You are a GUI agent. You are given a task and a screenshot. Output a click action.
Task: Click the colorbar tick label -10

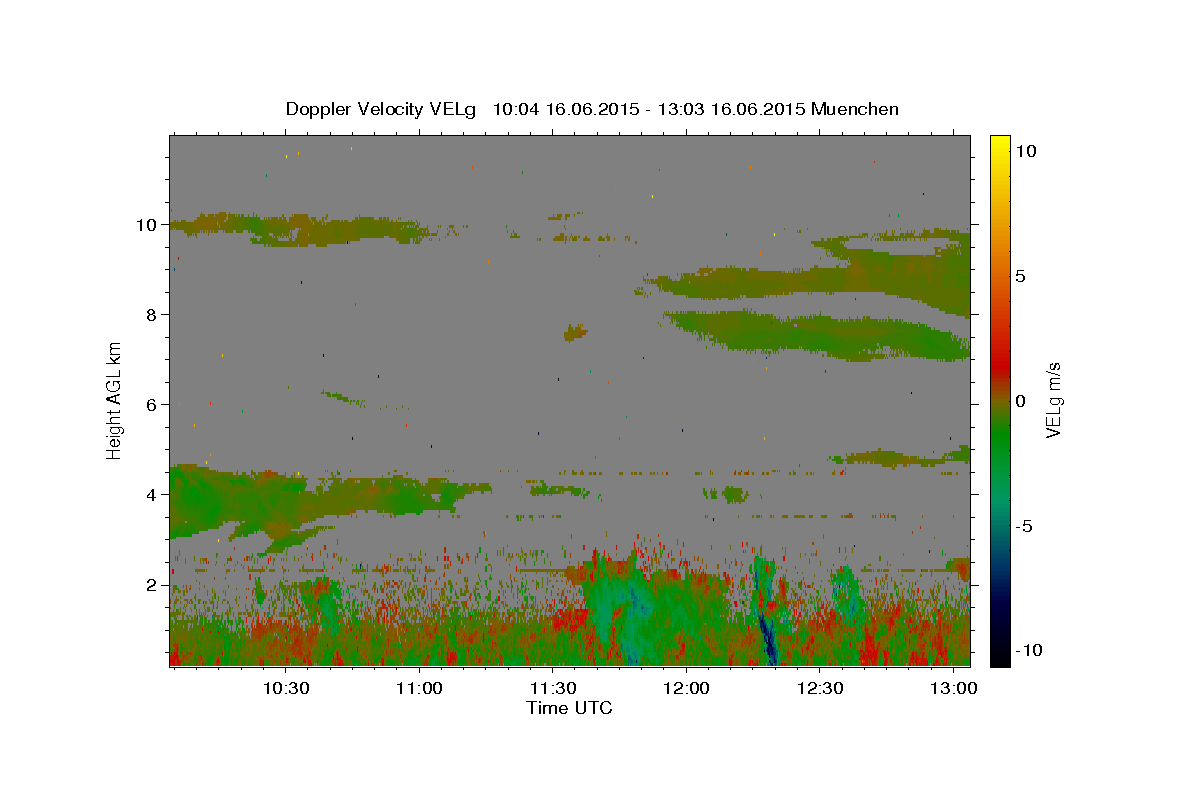pyautogui.click(x=1029, y=650)
